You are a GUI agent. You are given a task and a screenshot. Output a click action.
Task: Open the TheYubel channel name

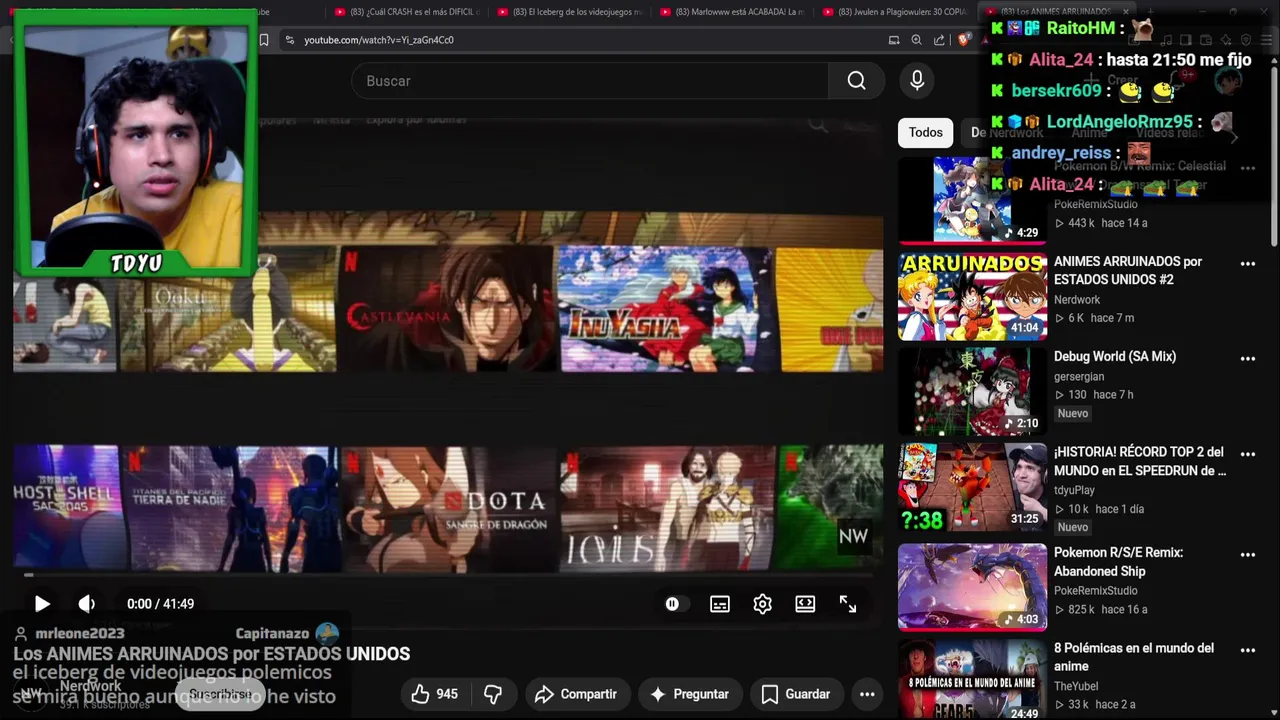pos(1076,686)
